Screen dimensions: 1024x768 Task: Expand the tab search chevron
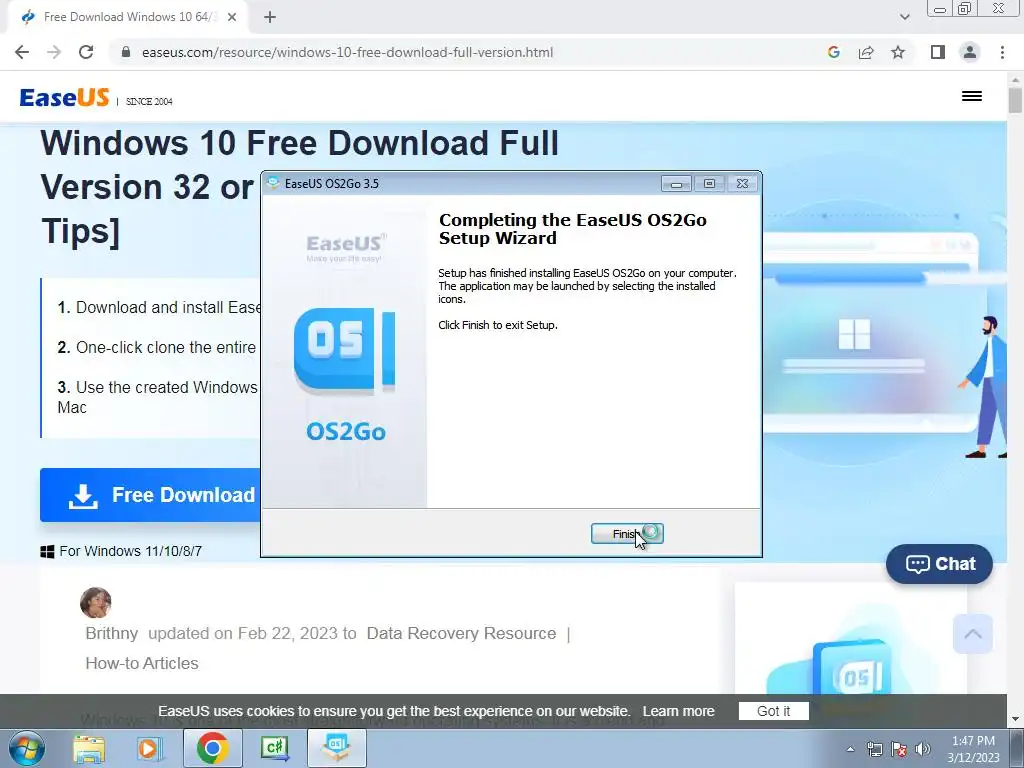(904, 17)
